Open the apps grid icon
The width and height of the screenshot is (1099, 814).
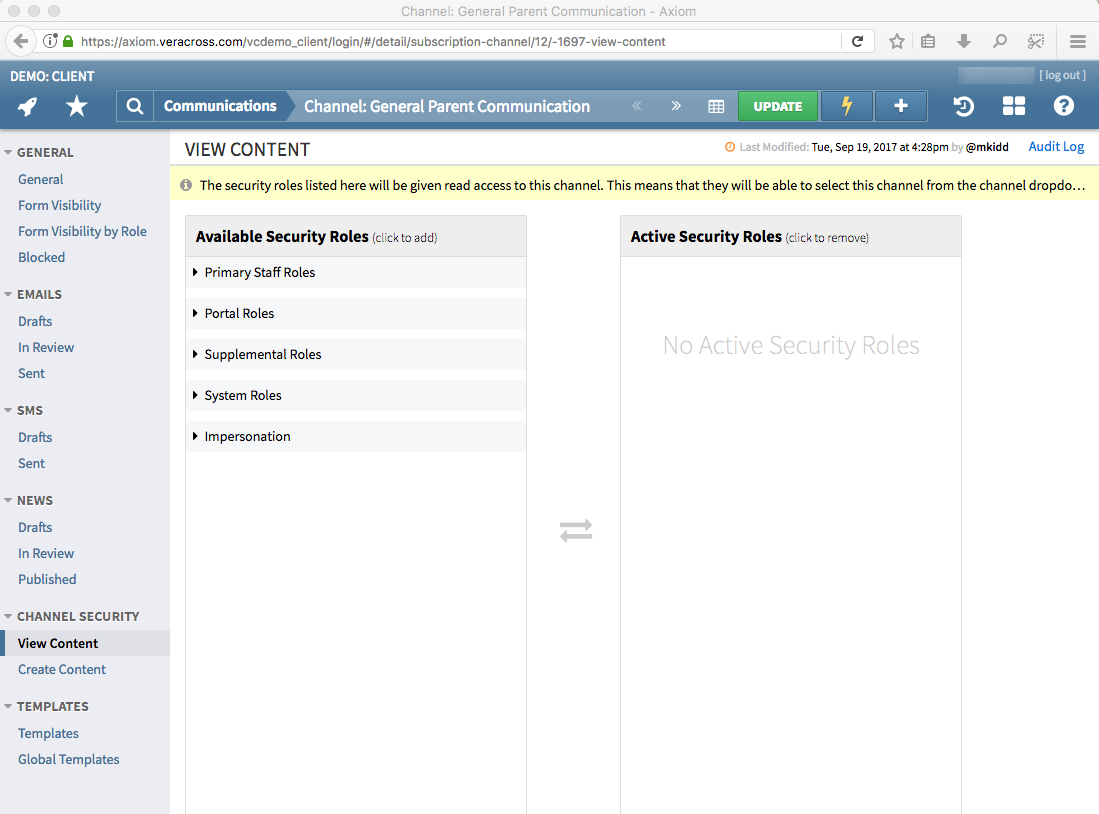click(1013, 105)
